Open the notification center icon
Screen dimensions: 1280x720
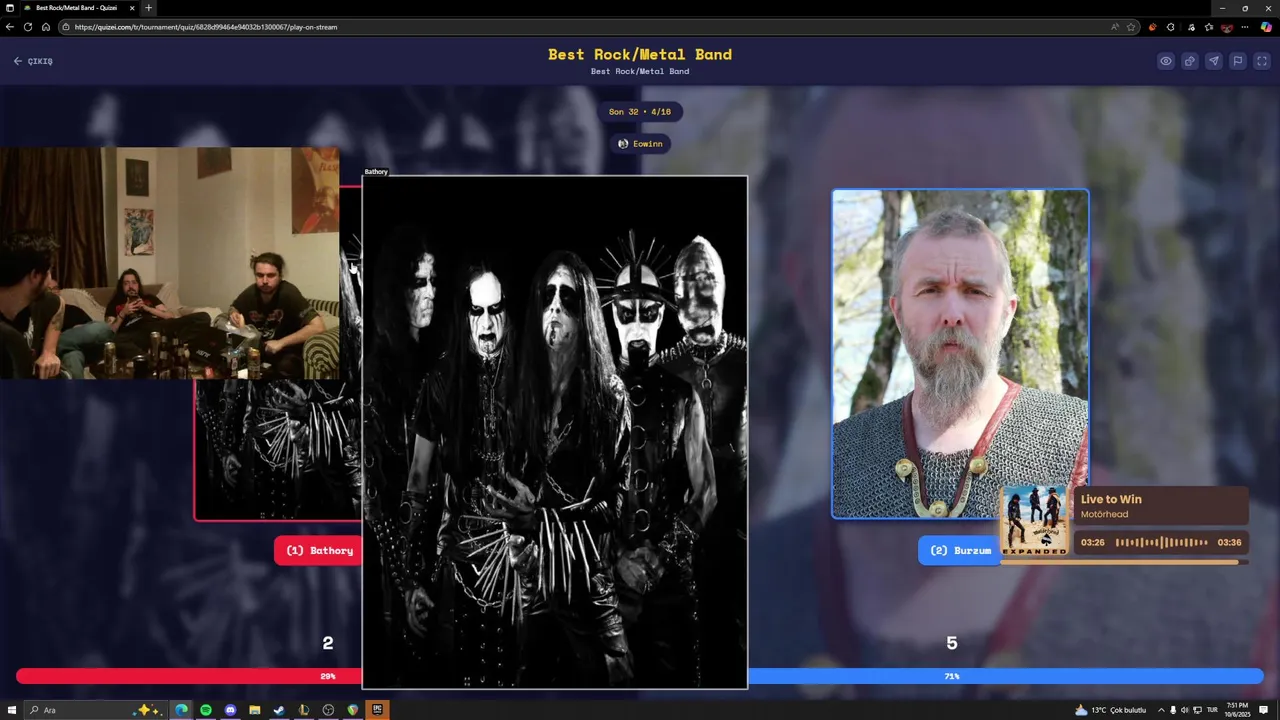(1264, 710)
